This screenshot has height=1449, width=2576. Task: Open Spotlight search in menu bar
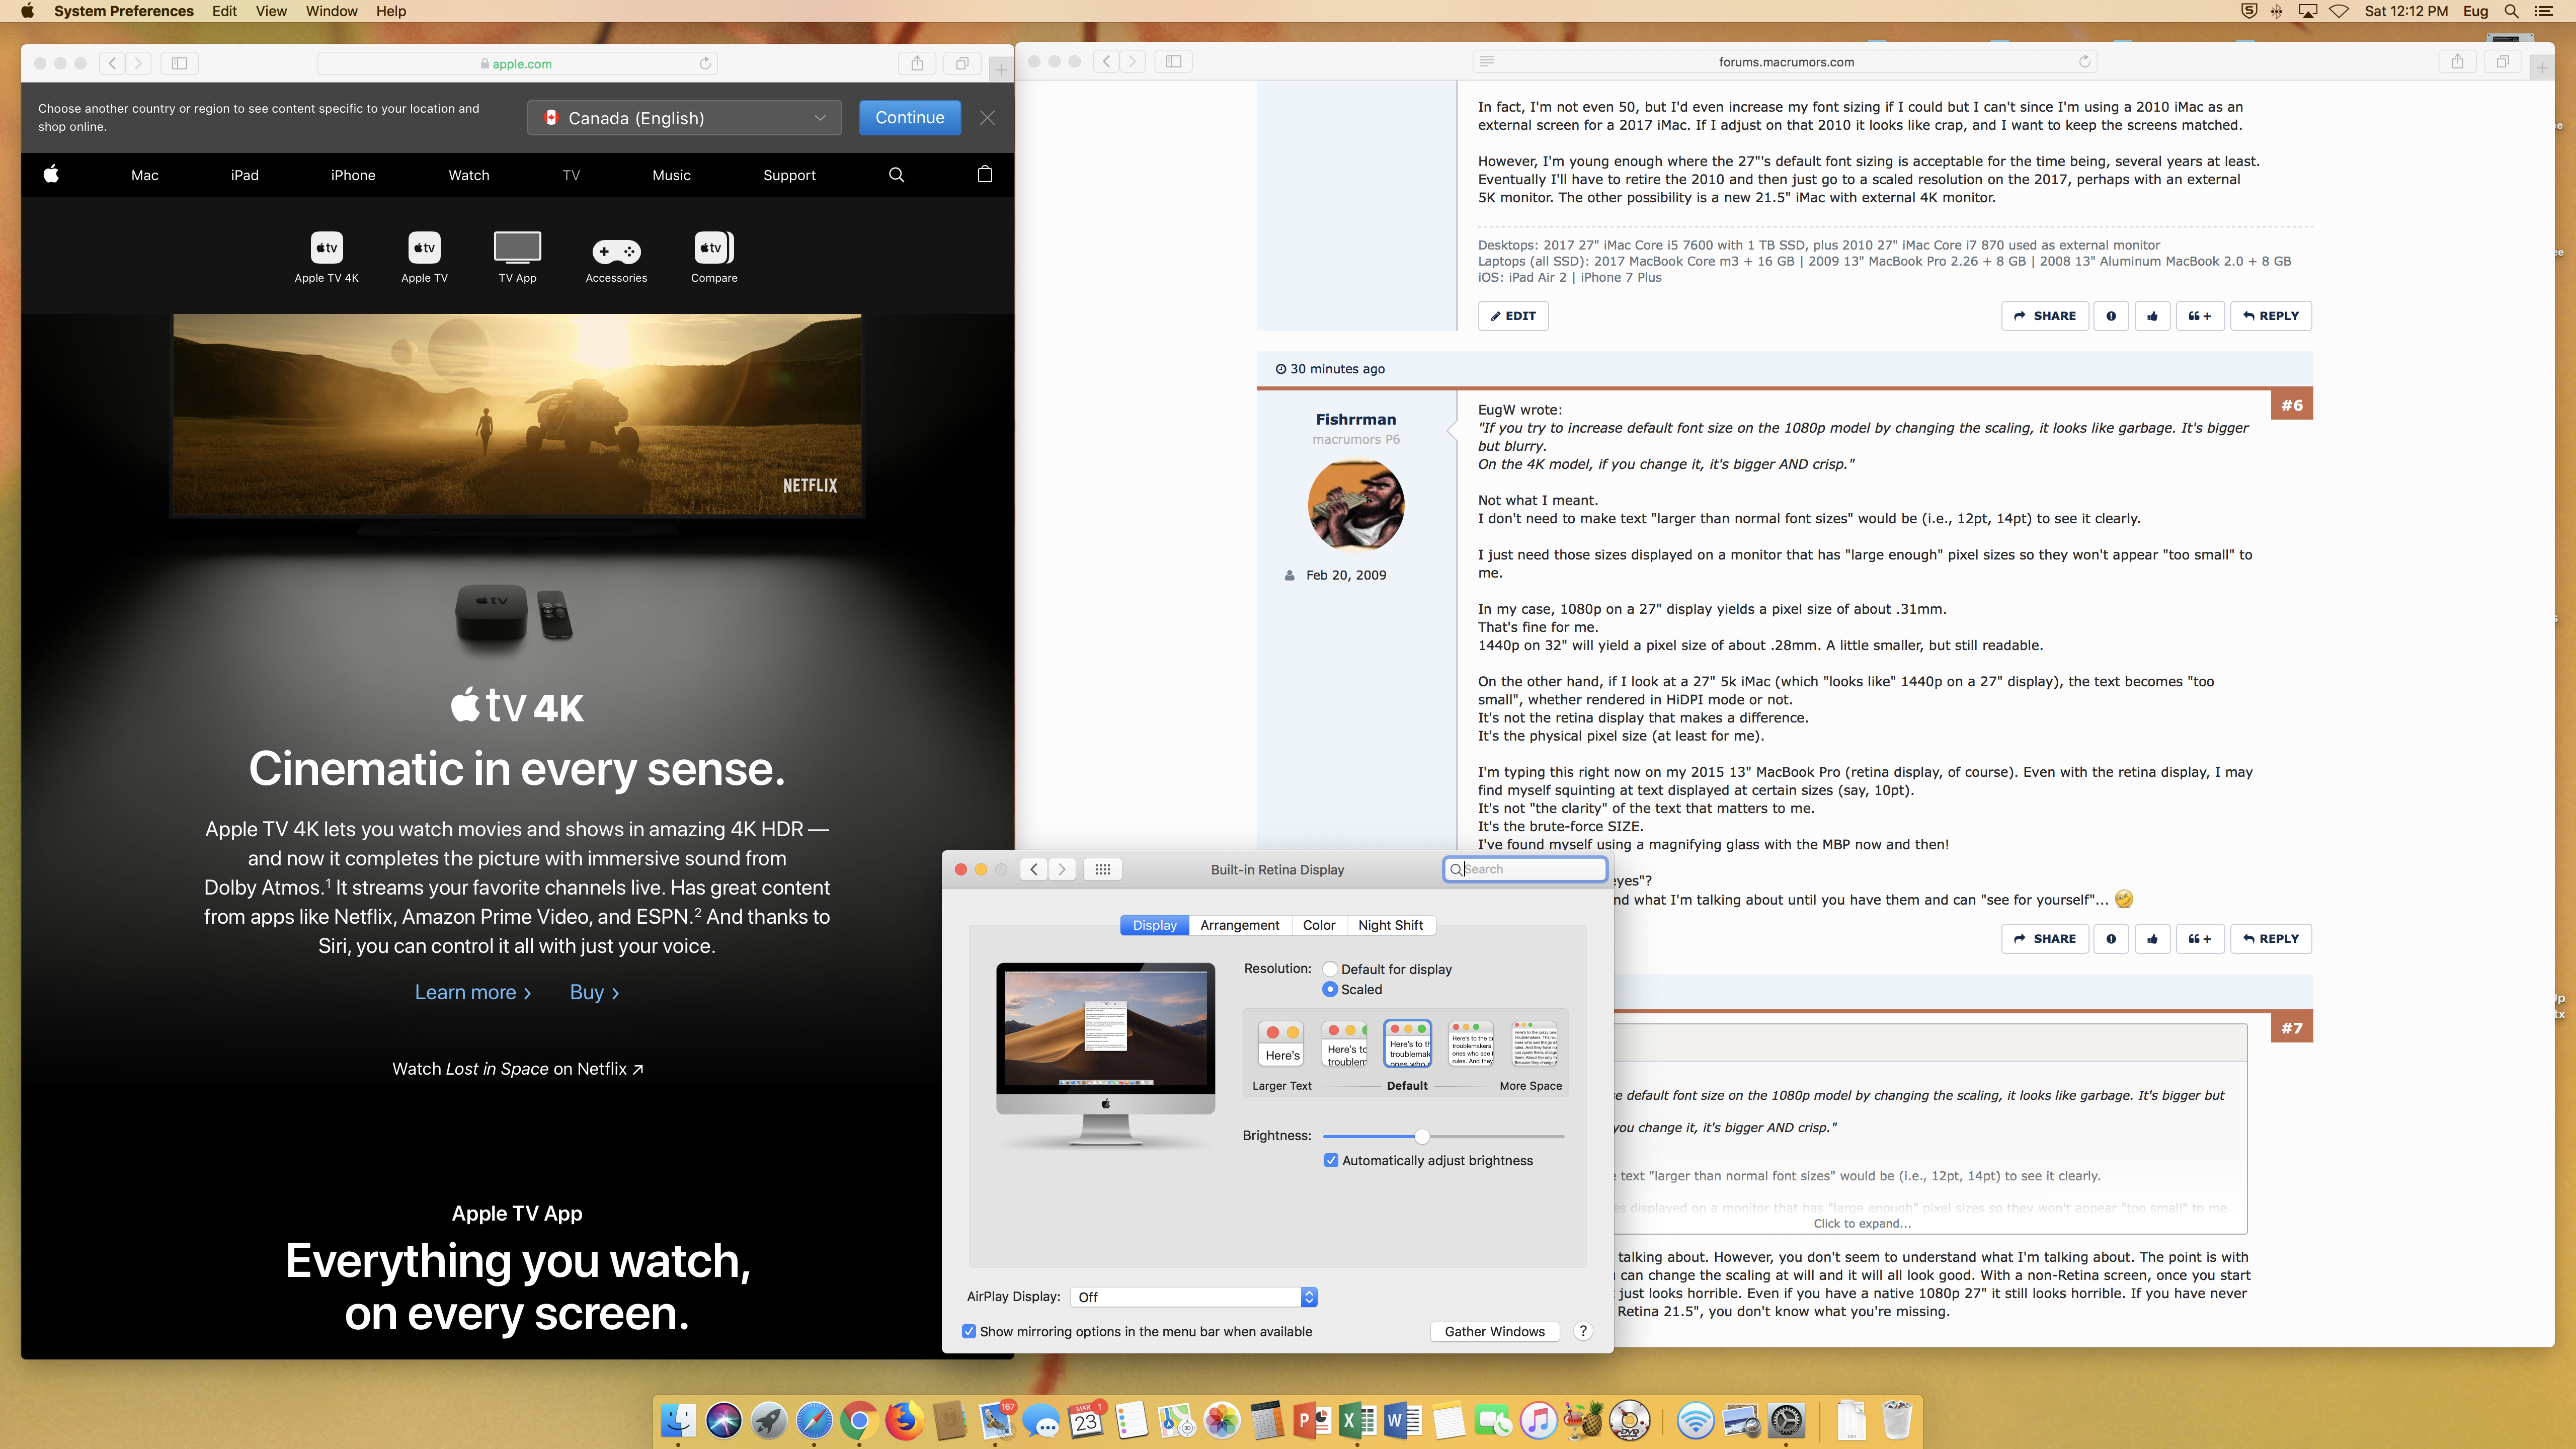coord(2511,11)
